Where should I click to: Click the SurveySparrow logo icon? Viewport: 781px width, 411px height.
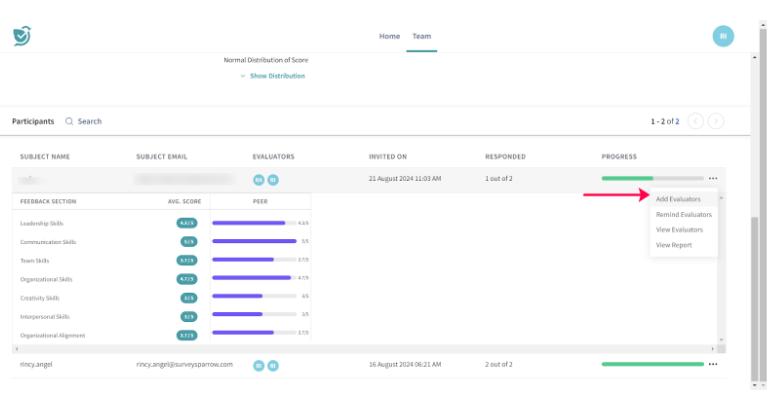(22, 36)
